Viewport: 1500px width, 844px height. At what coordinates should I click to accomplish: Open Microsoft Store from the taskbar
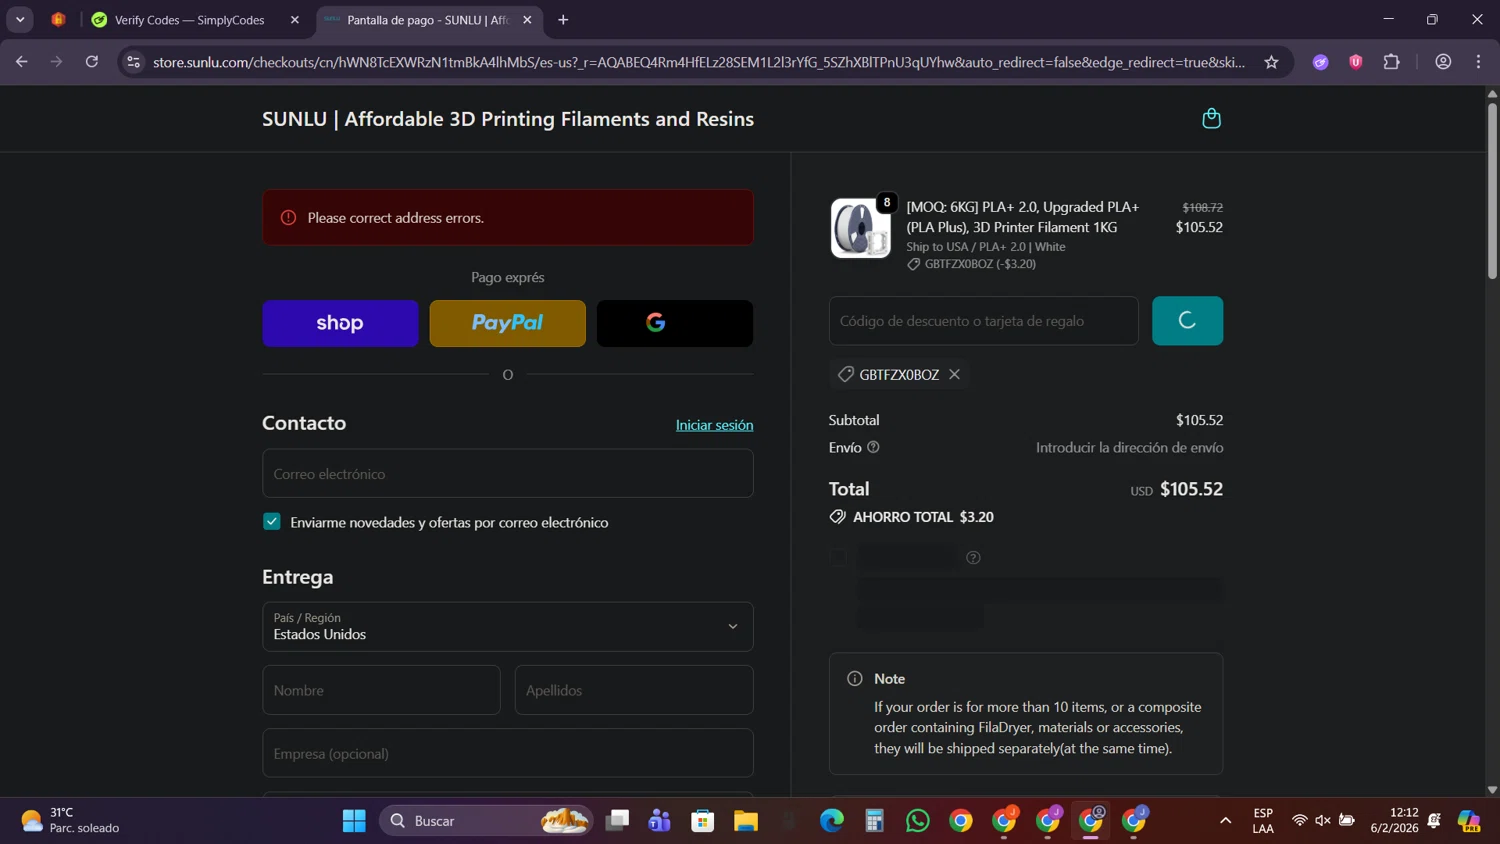pyautogui.click(x=703, y=821)
